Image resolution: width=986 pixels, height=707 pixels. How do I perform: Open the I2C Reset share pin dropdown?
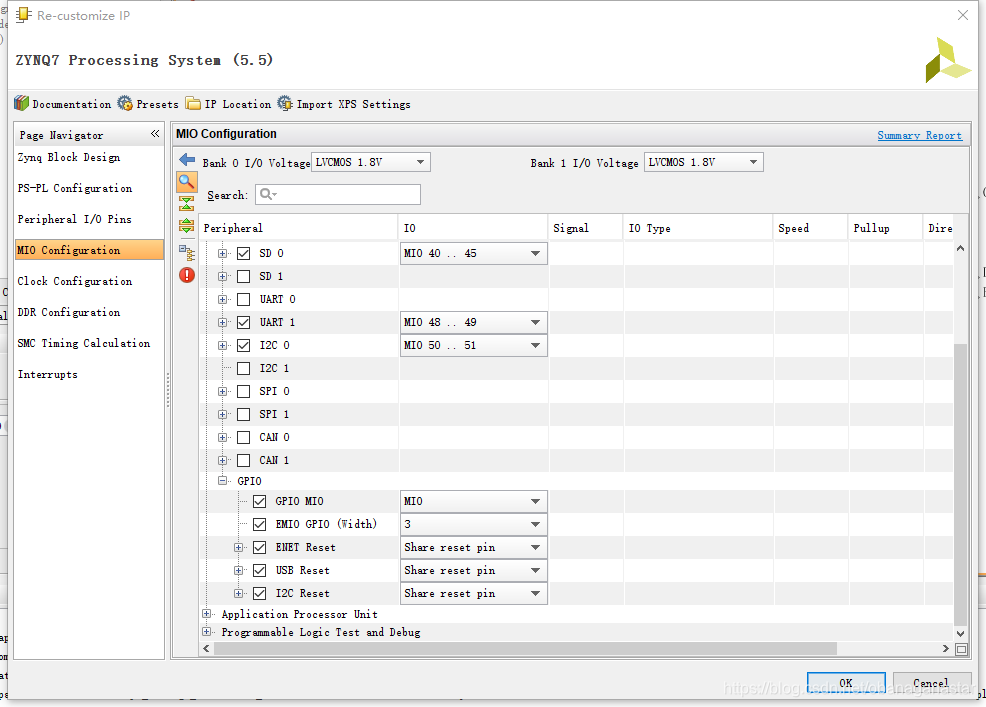(474, 593)
